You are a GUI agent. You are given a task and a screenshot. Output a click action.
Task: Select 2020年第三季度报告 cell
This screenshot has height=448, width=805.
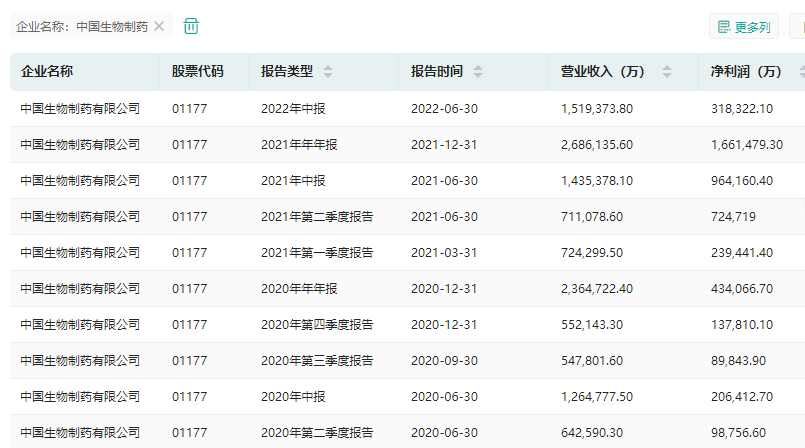tap(317, 360)
